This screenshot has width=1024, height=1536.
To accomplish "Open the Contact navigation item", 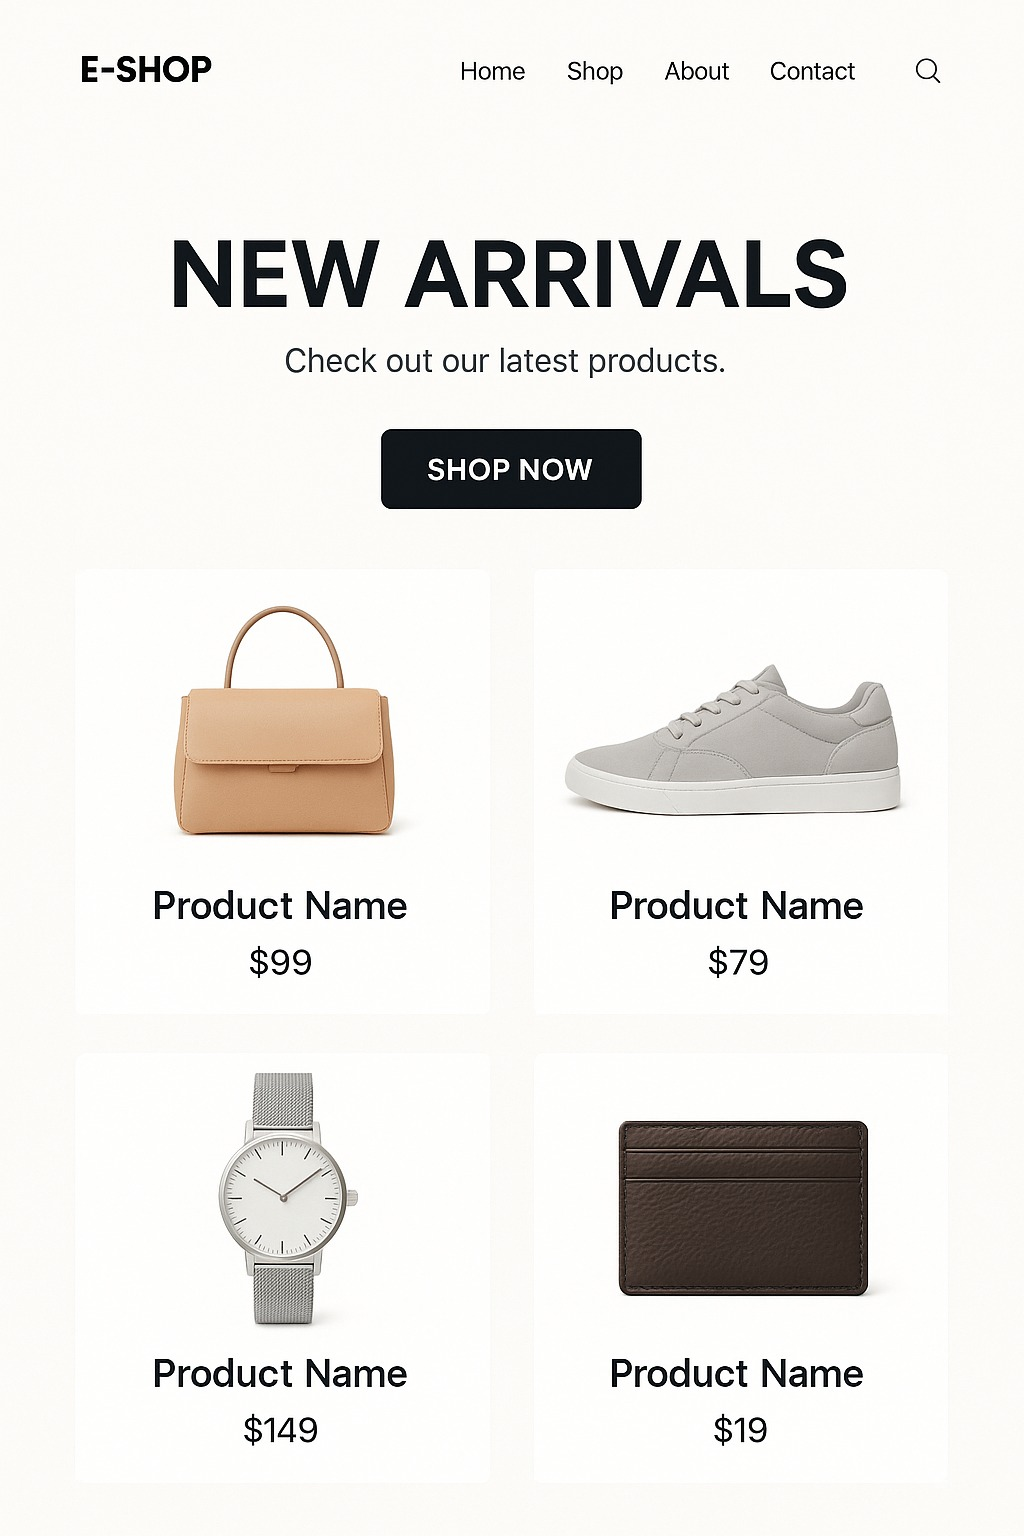I will (812, 72).
